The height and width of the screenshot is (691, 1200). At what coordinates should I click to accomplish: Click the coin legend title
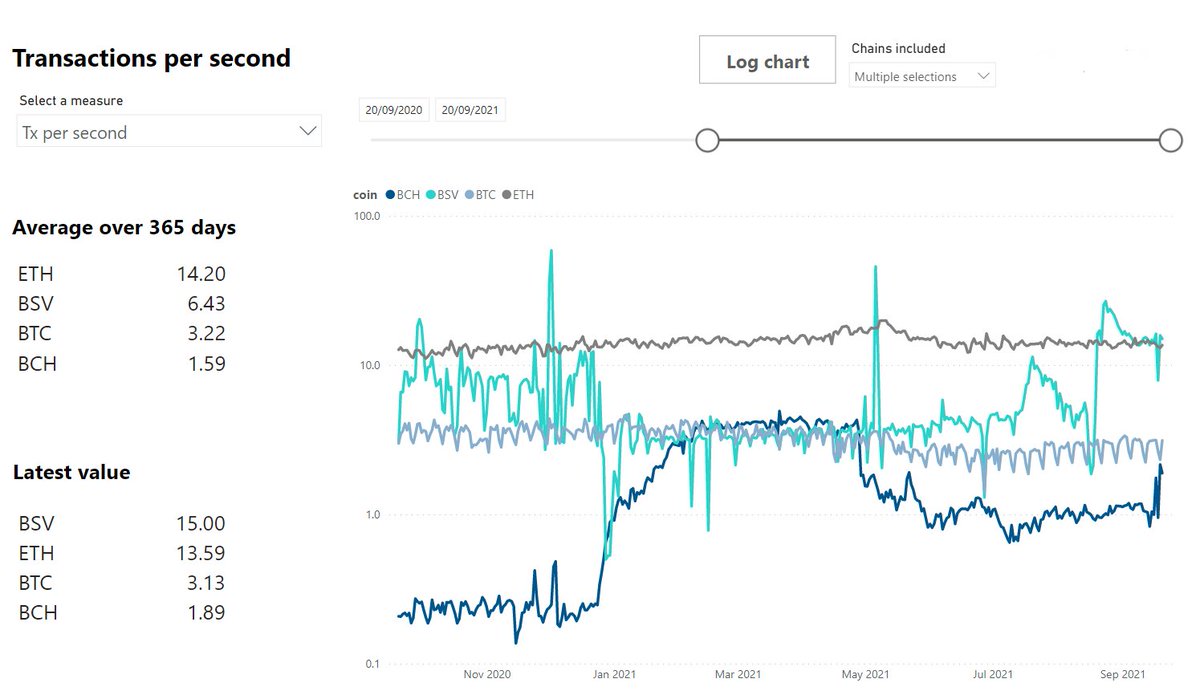pyautogui.click(x=365, y=195)
